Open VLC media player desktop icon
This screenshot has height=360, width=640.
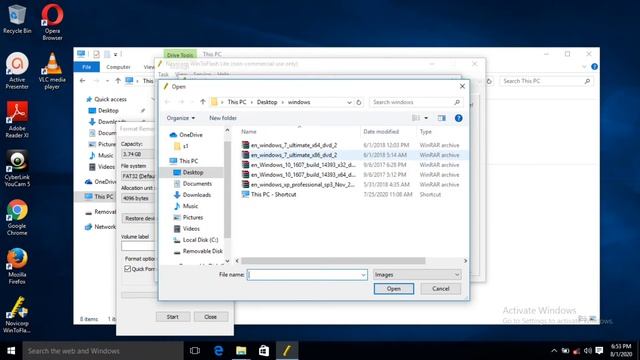pyautogui.click(x=52, y=71)
